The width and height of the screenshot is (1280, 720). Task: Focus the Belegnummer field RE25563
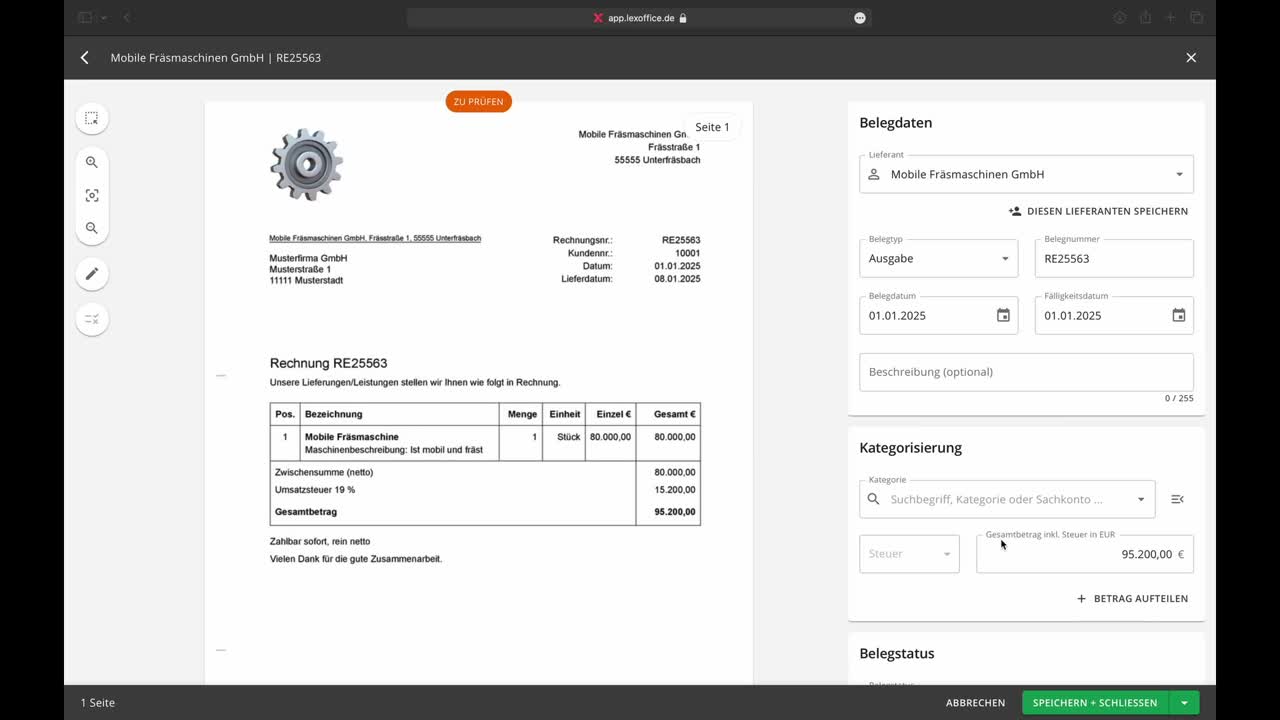coord(1114,258)
